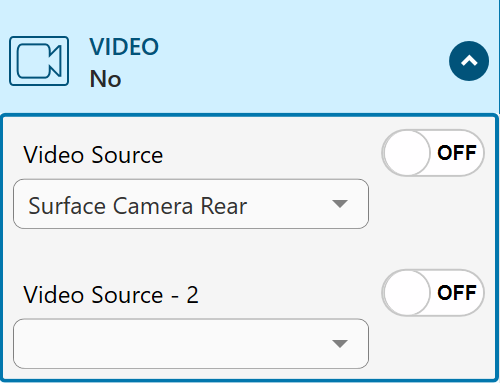This screenshot has height=383, width=500.
Task: Click the light blue VIDEO header bar
Action: pyautogui.click(x=249, y=57)
